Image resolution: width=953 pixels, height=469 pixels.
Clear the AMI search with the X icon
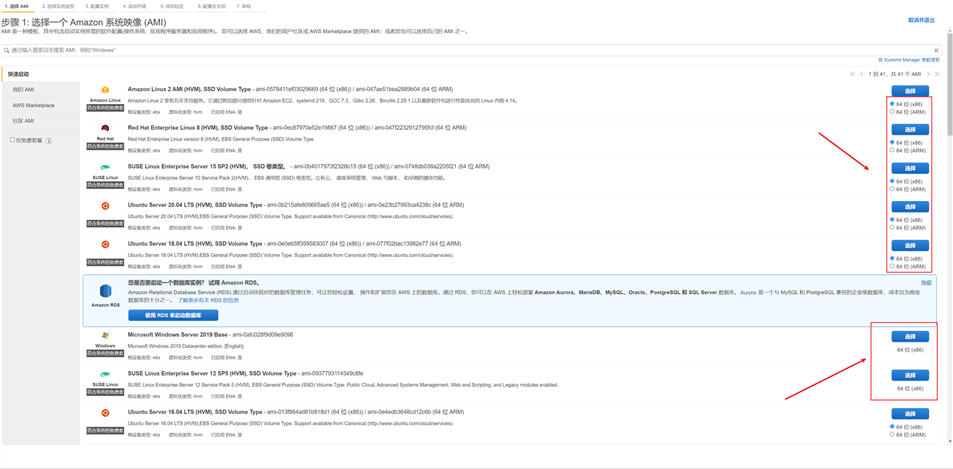(936, 50)
